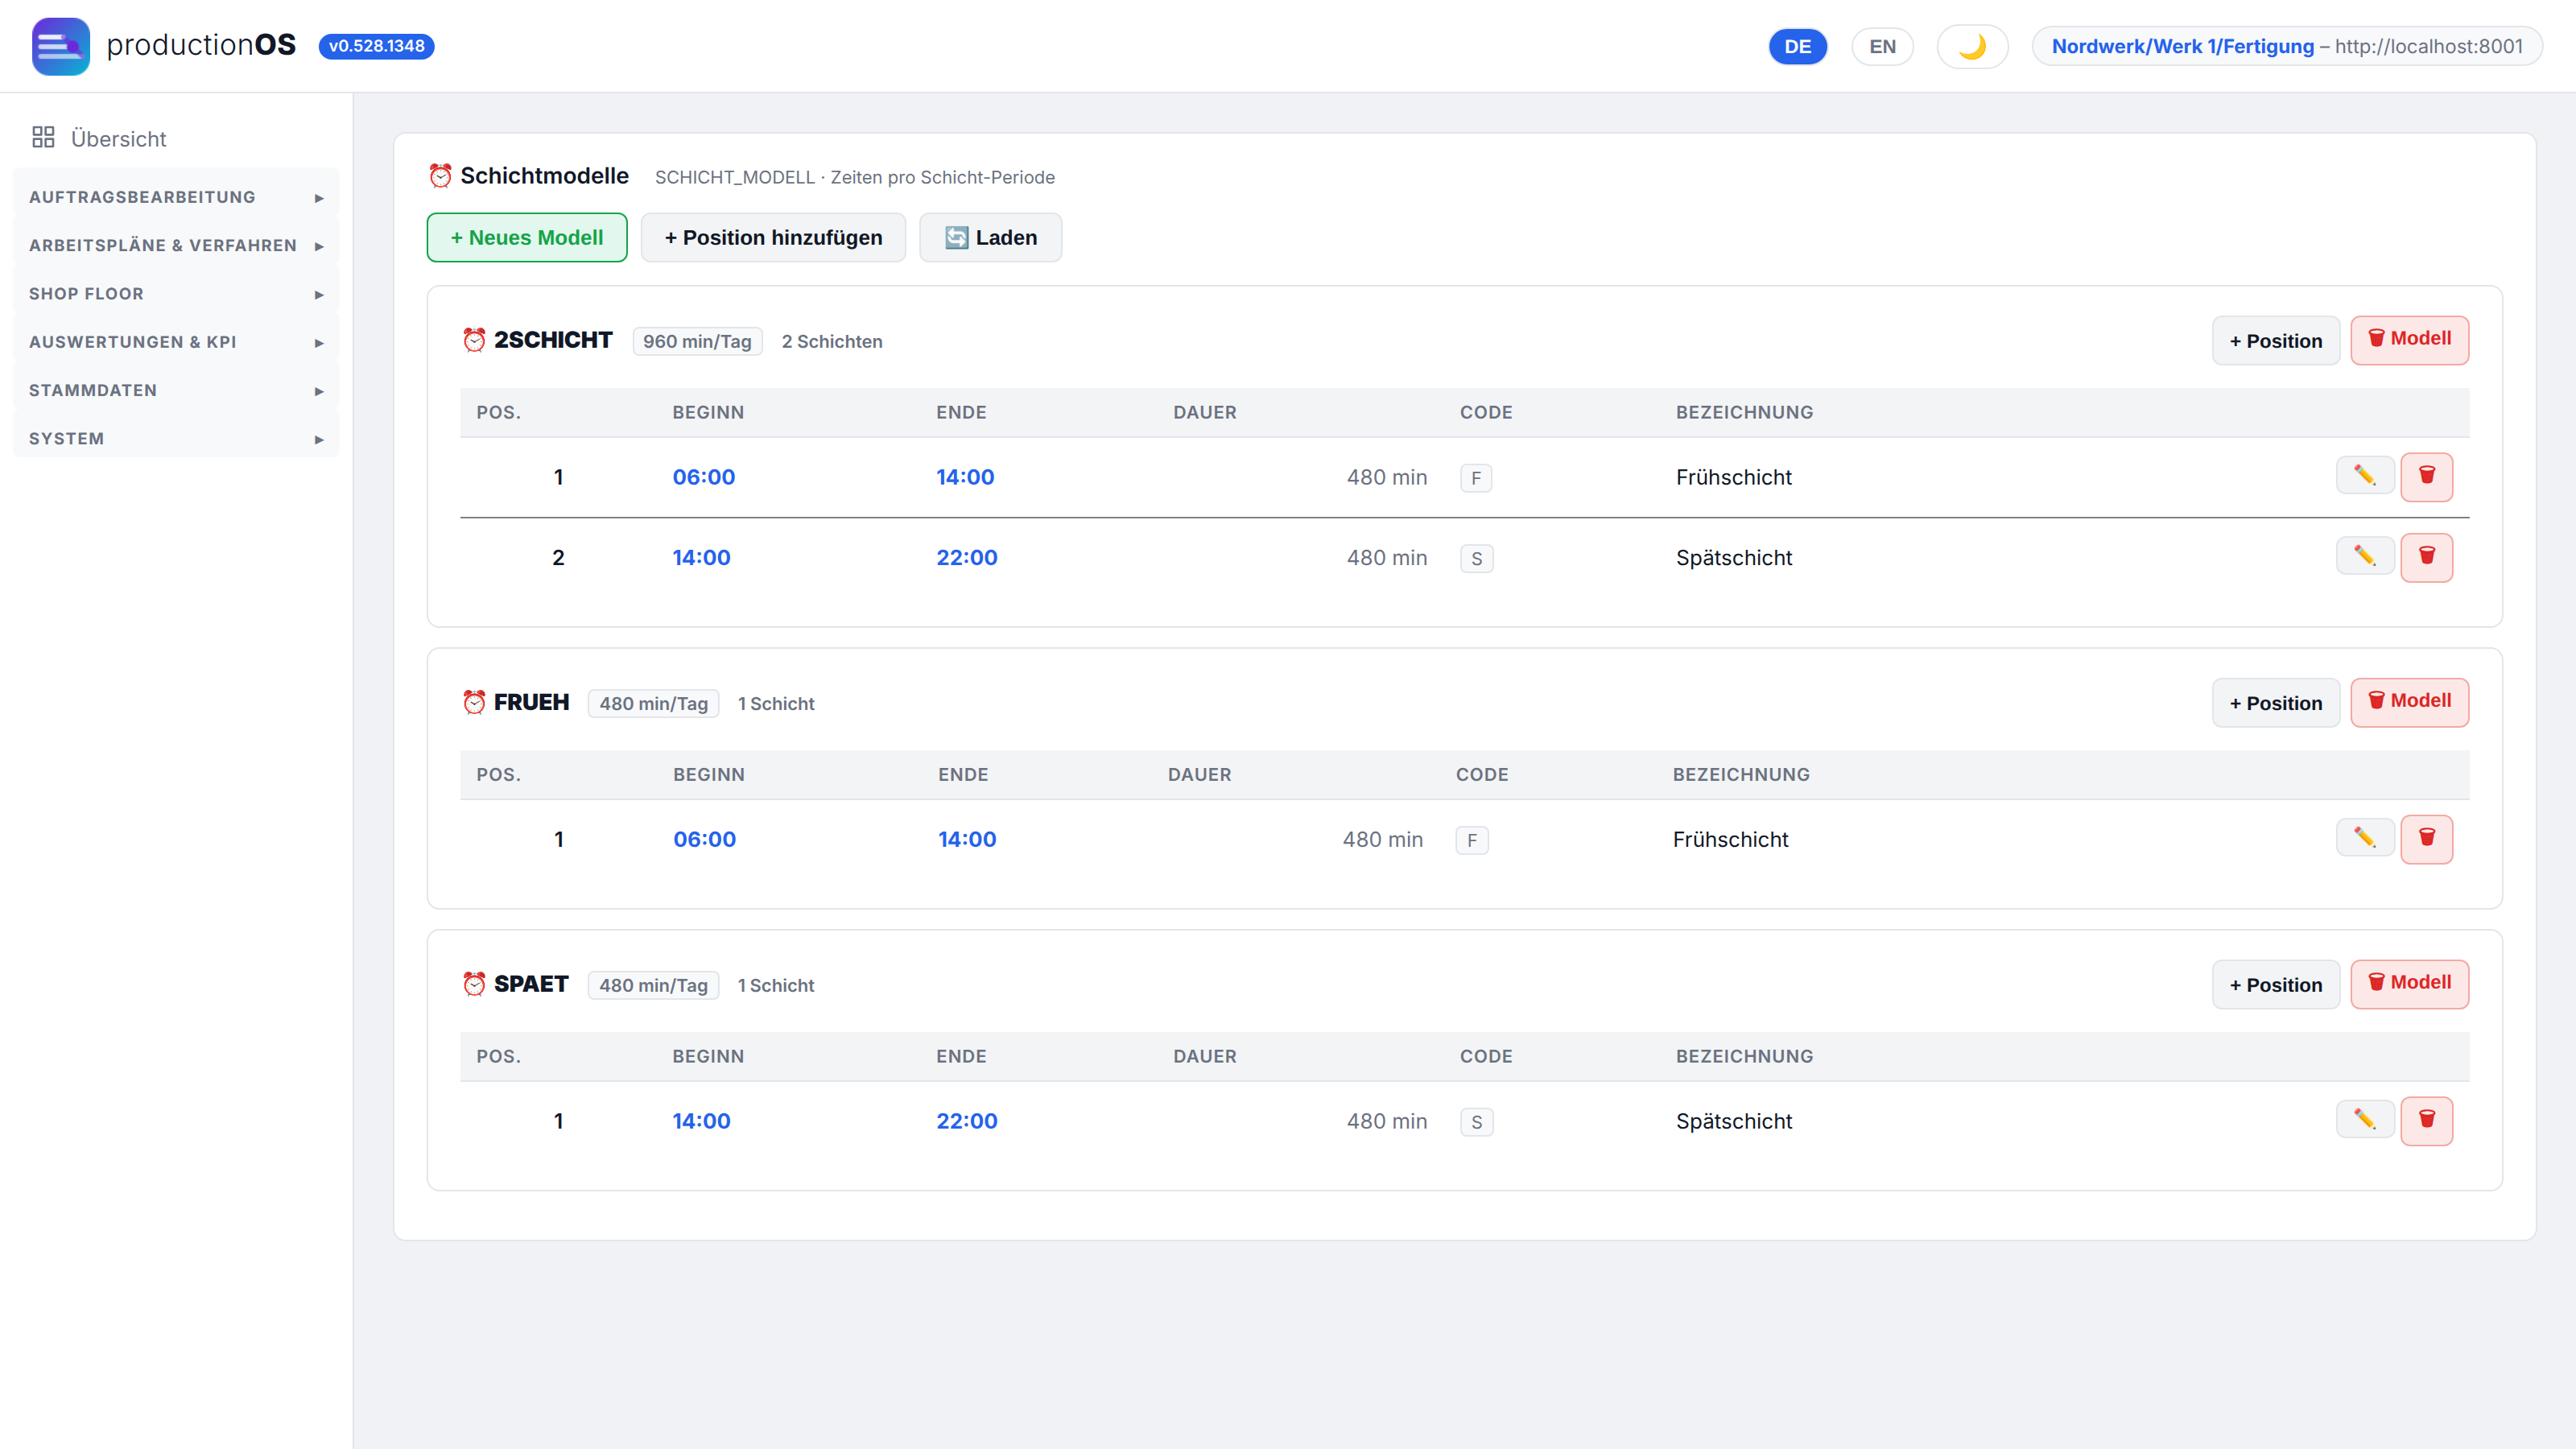Expand the Auswertungen & KPI section
Screen dimensions: 2576x1449
176,342
